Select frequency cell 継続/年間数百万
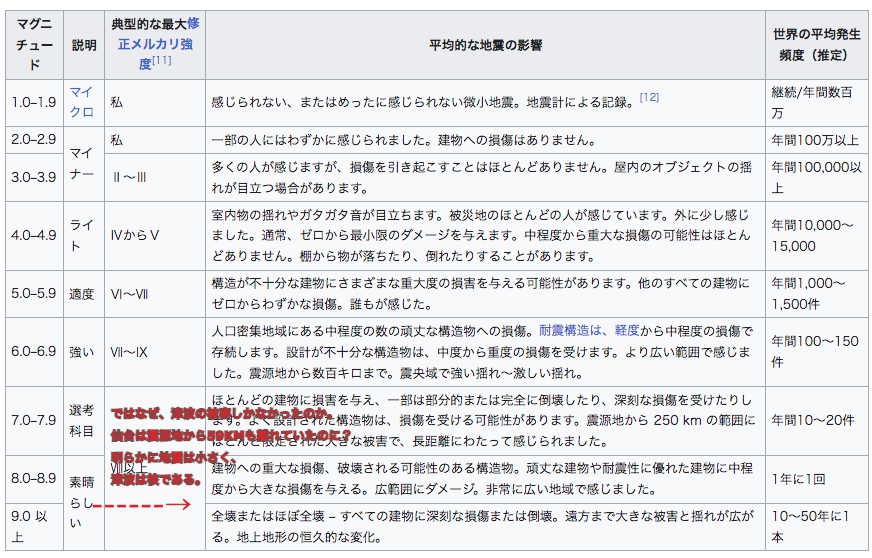872x558 pixels. pos(816,102)
